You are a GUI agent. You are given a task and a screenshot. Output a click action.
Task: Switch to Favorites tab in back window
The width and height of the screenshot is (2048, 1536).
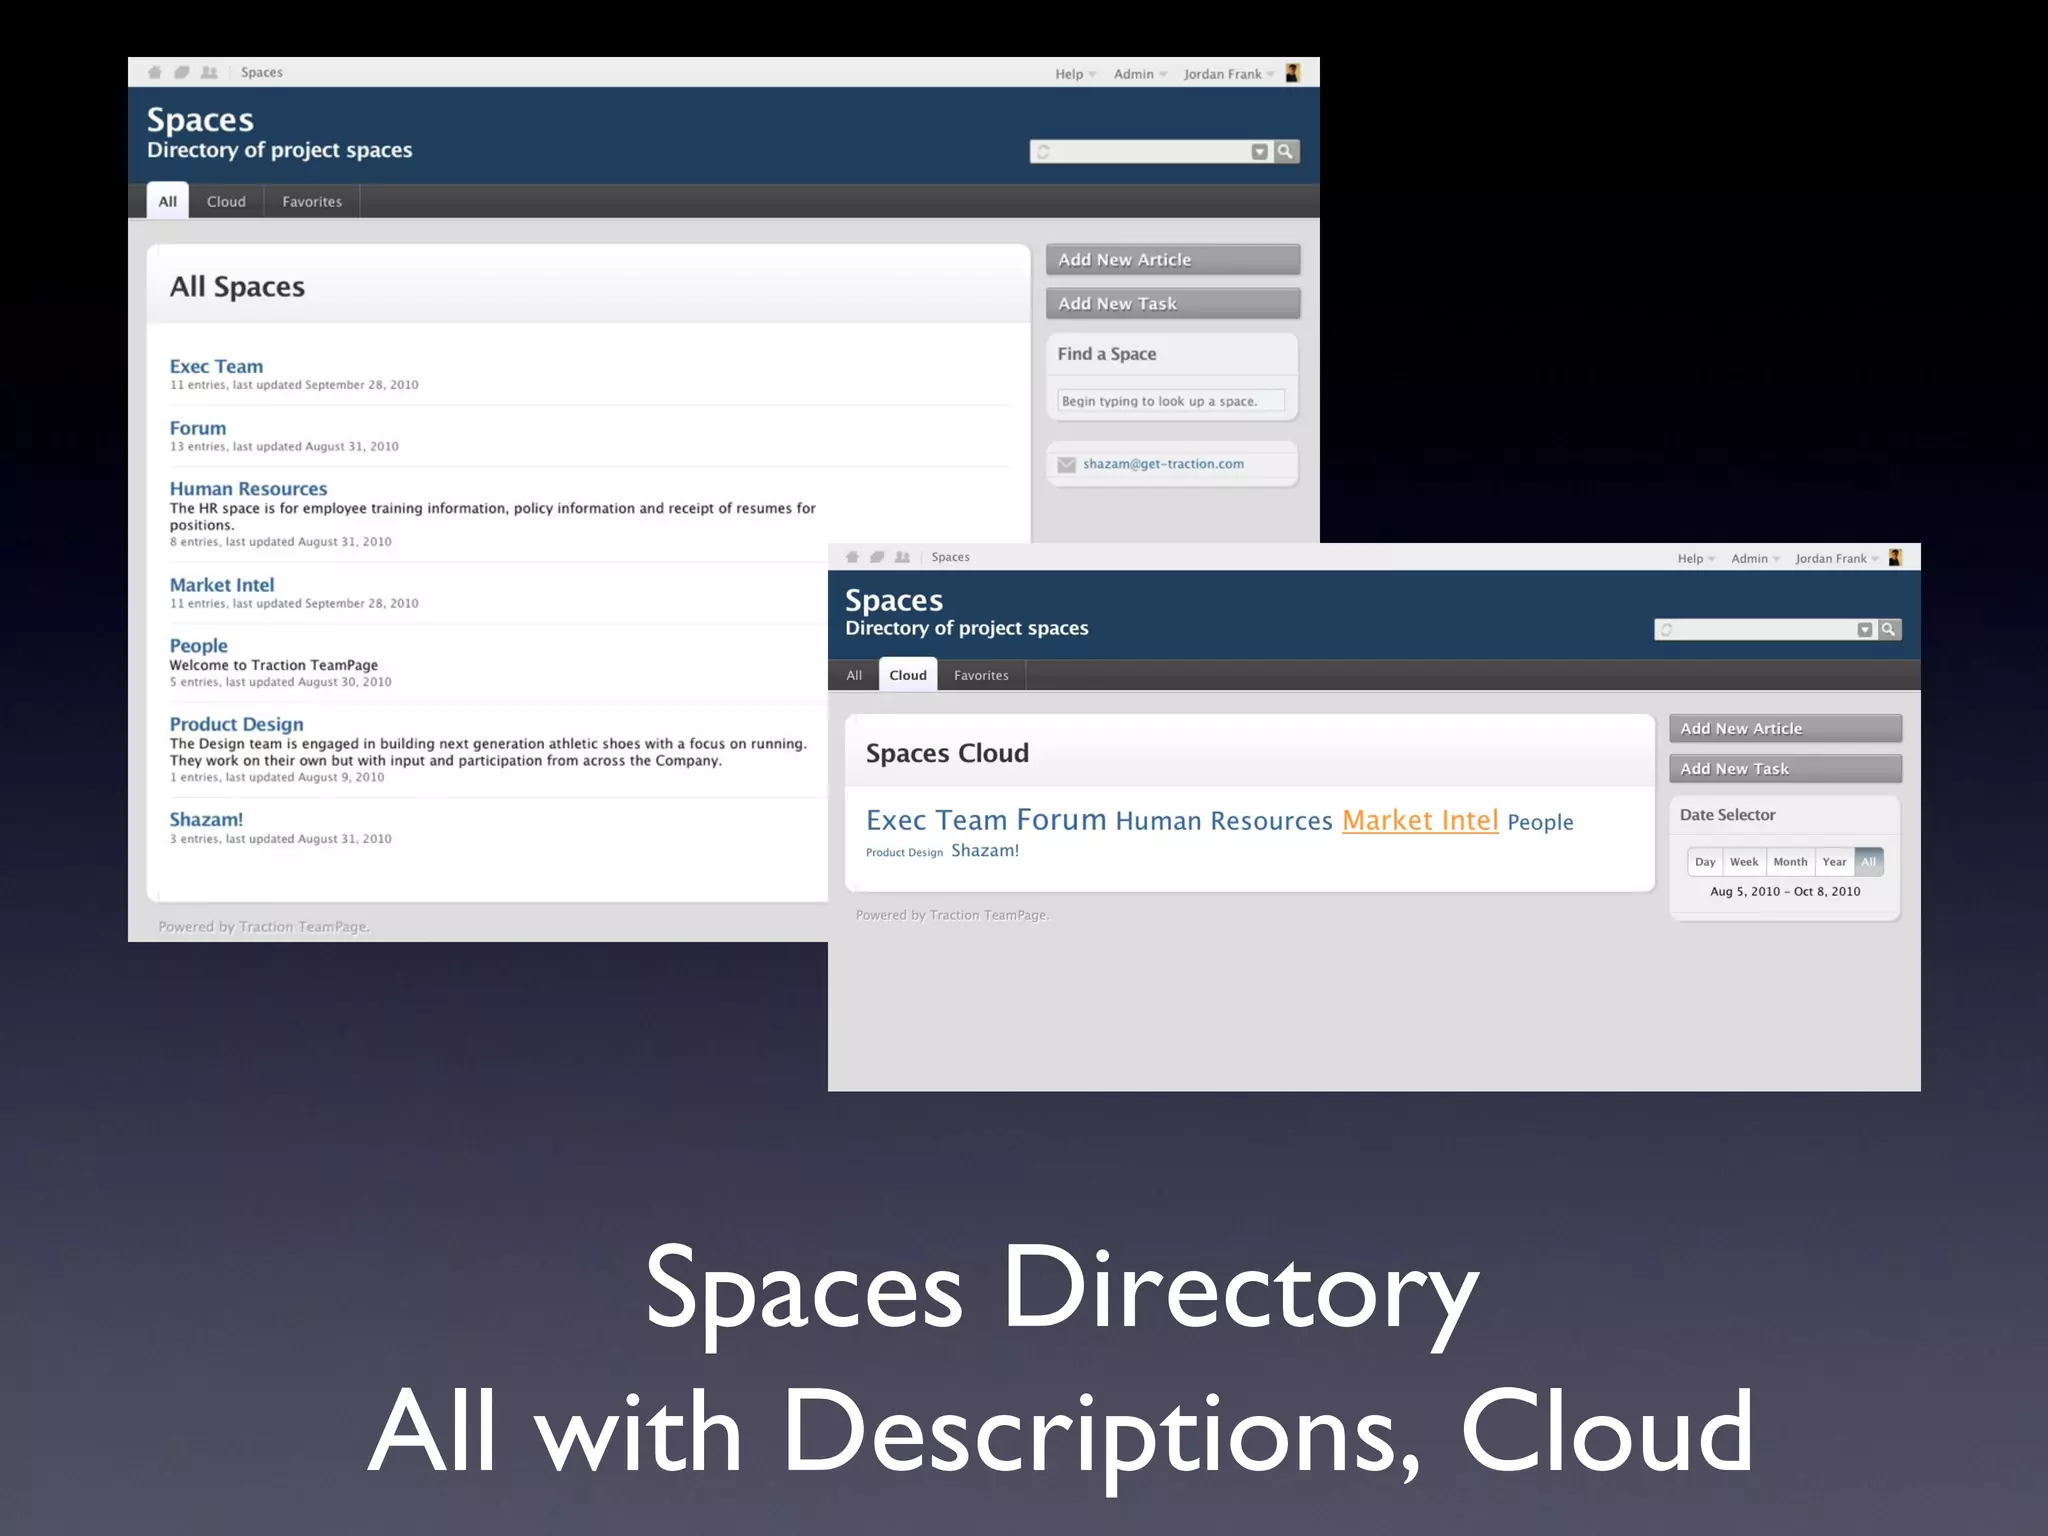click(312, 201)
